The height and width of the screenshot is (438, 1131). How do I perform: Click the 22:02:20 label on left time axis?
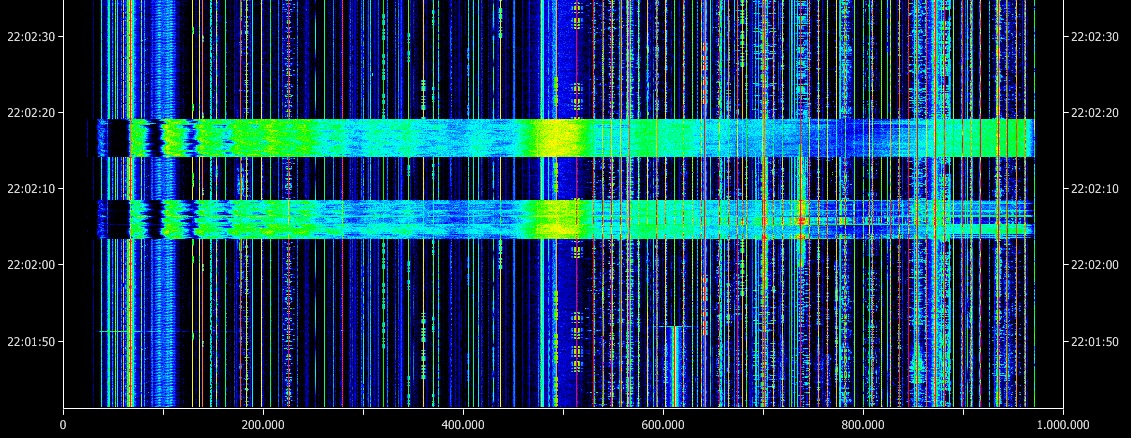click(x=30, y=113)
